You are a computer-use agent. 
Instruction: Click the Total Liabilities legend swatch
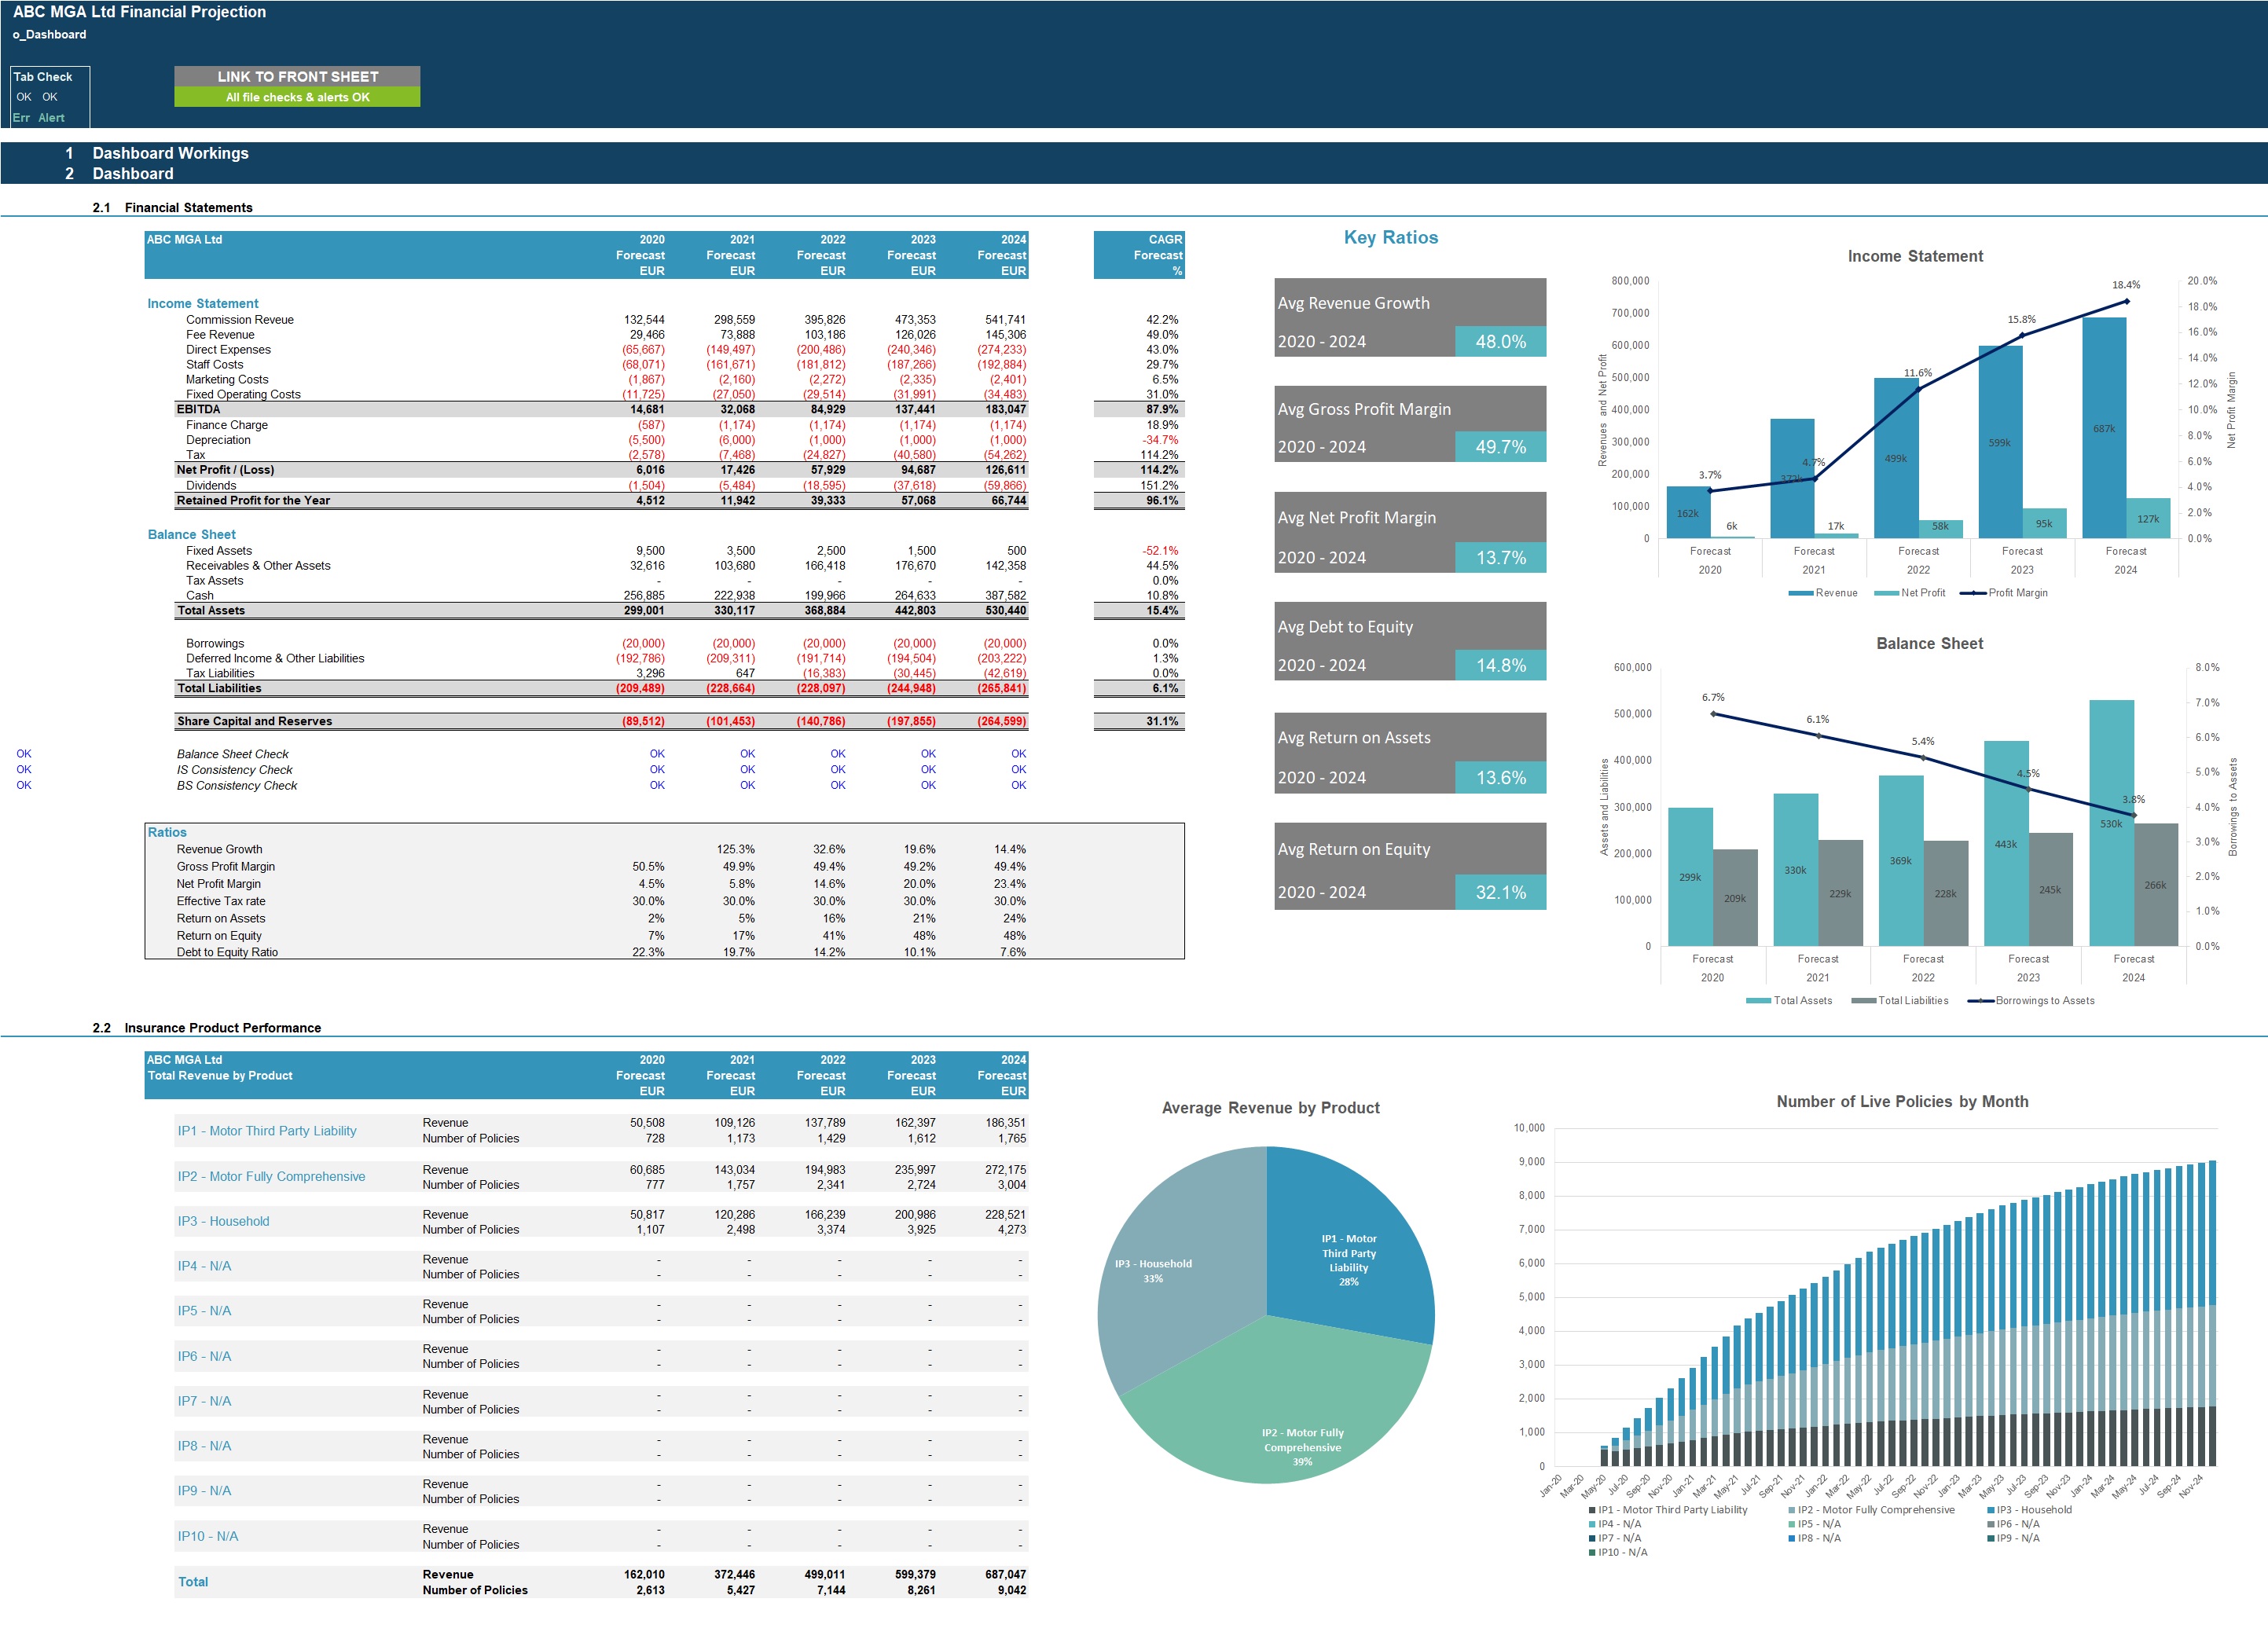(1863, 1001)
